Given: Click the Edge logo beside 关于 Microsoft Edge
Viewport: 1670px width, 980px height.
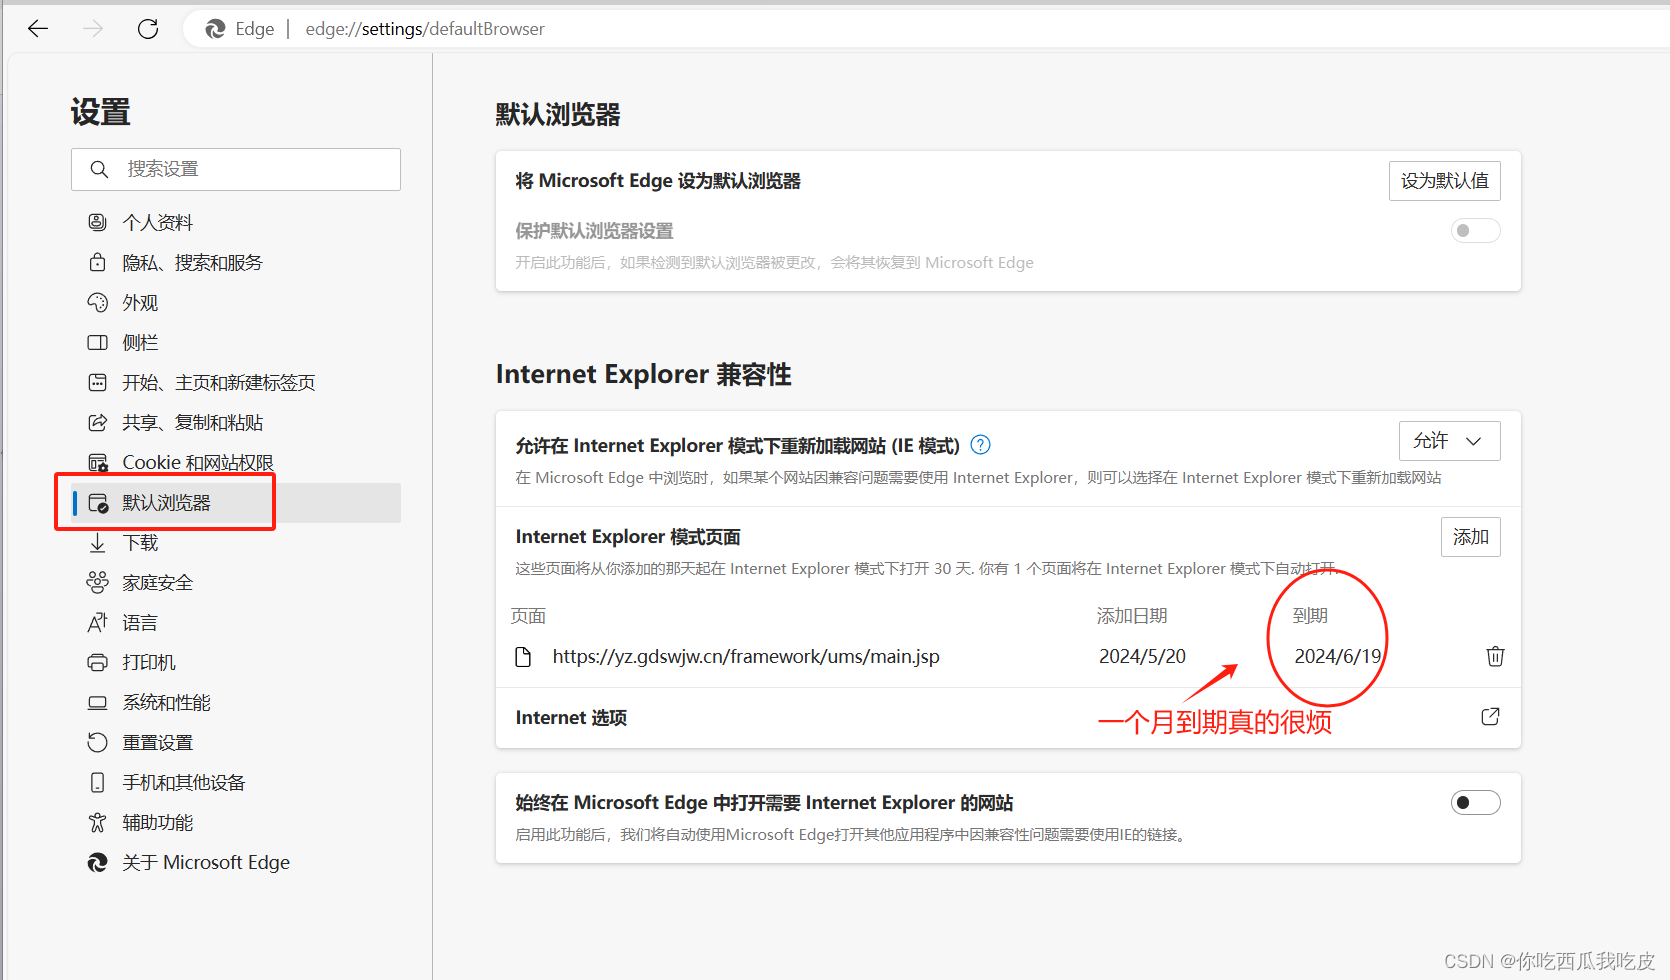Looking at the screenshot, I should (97, 862).
